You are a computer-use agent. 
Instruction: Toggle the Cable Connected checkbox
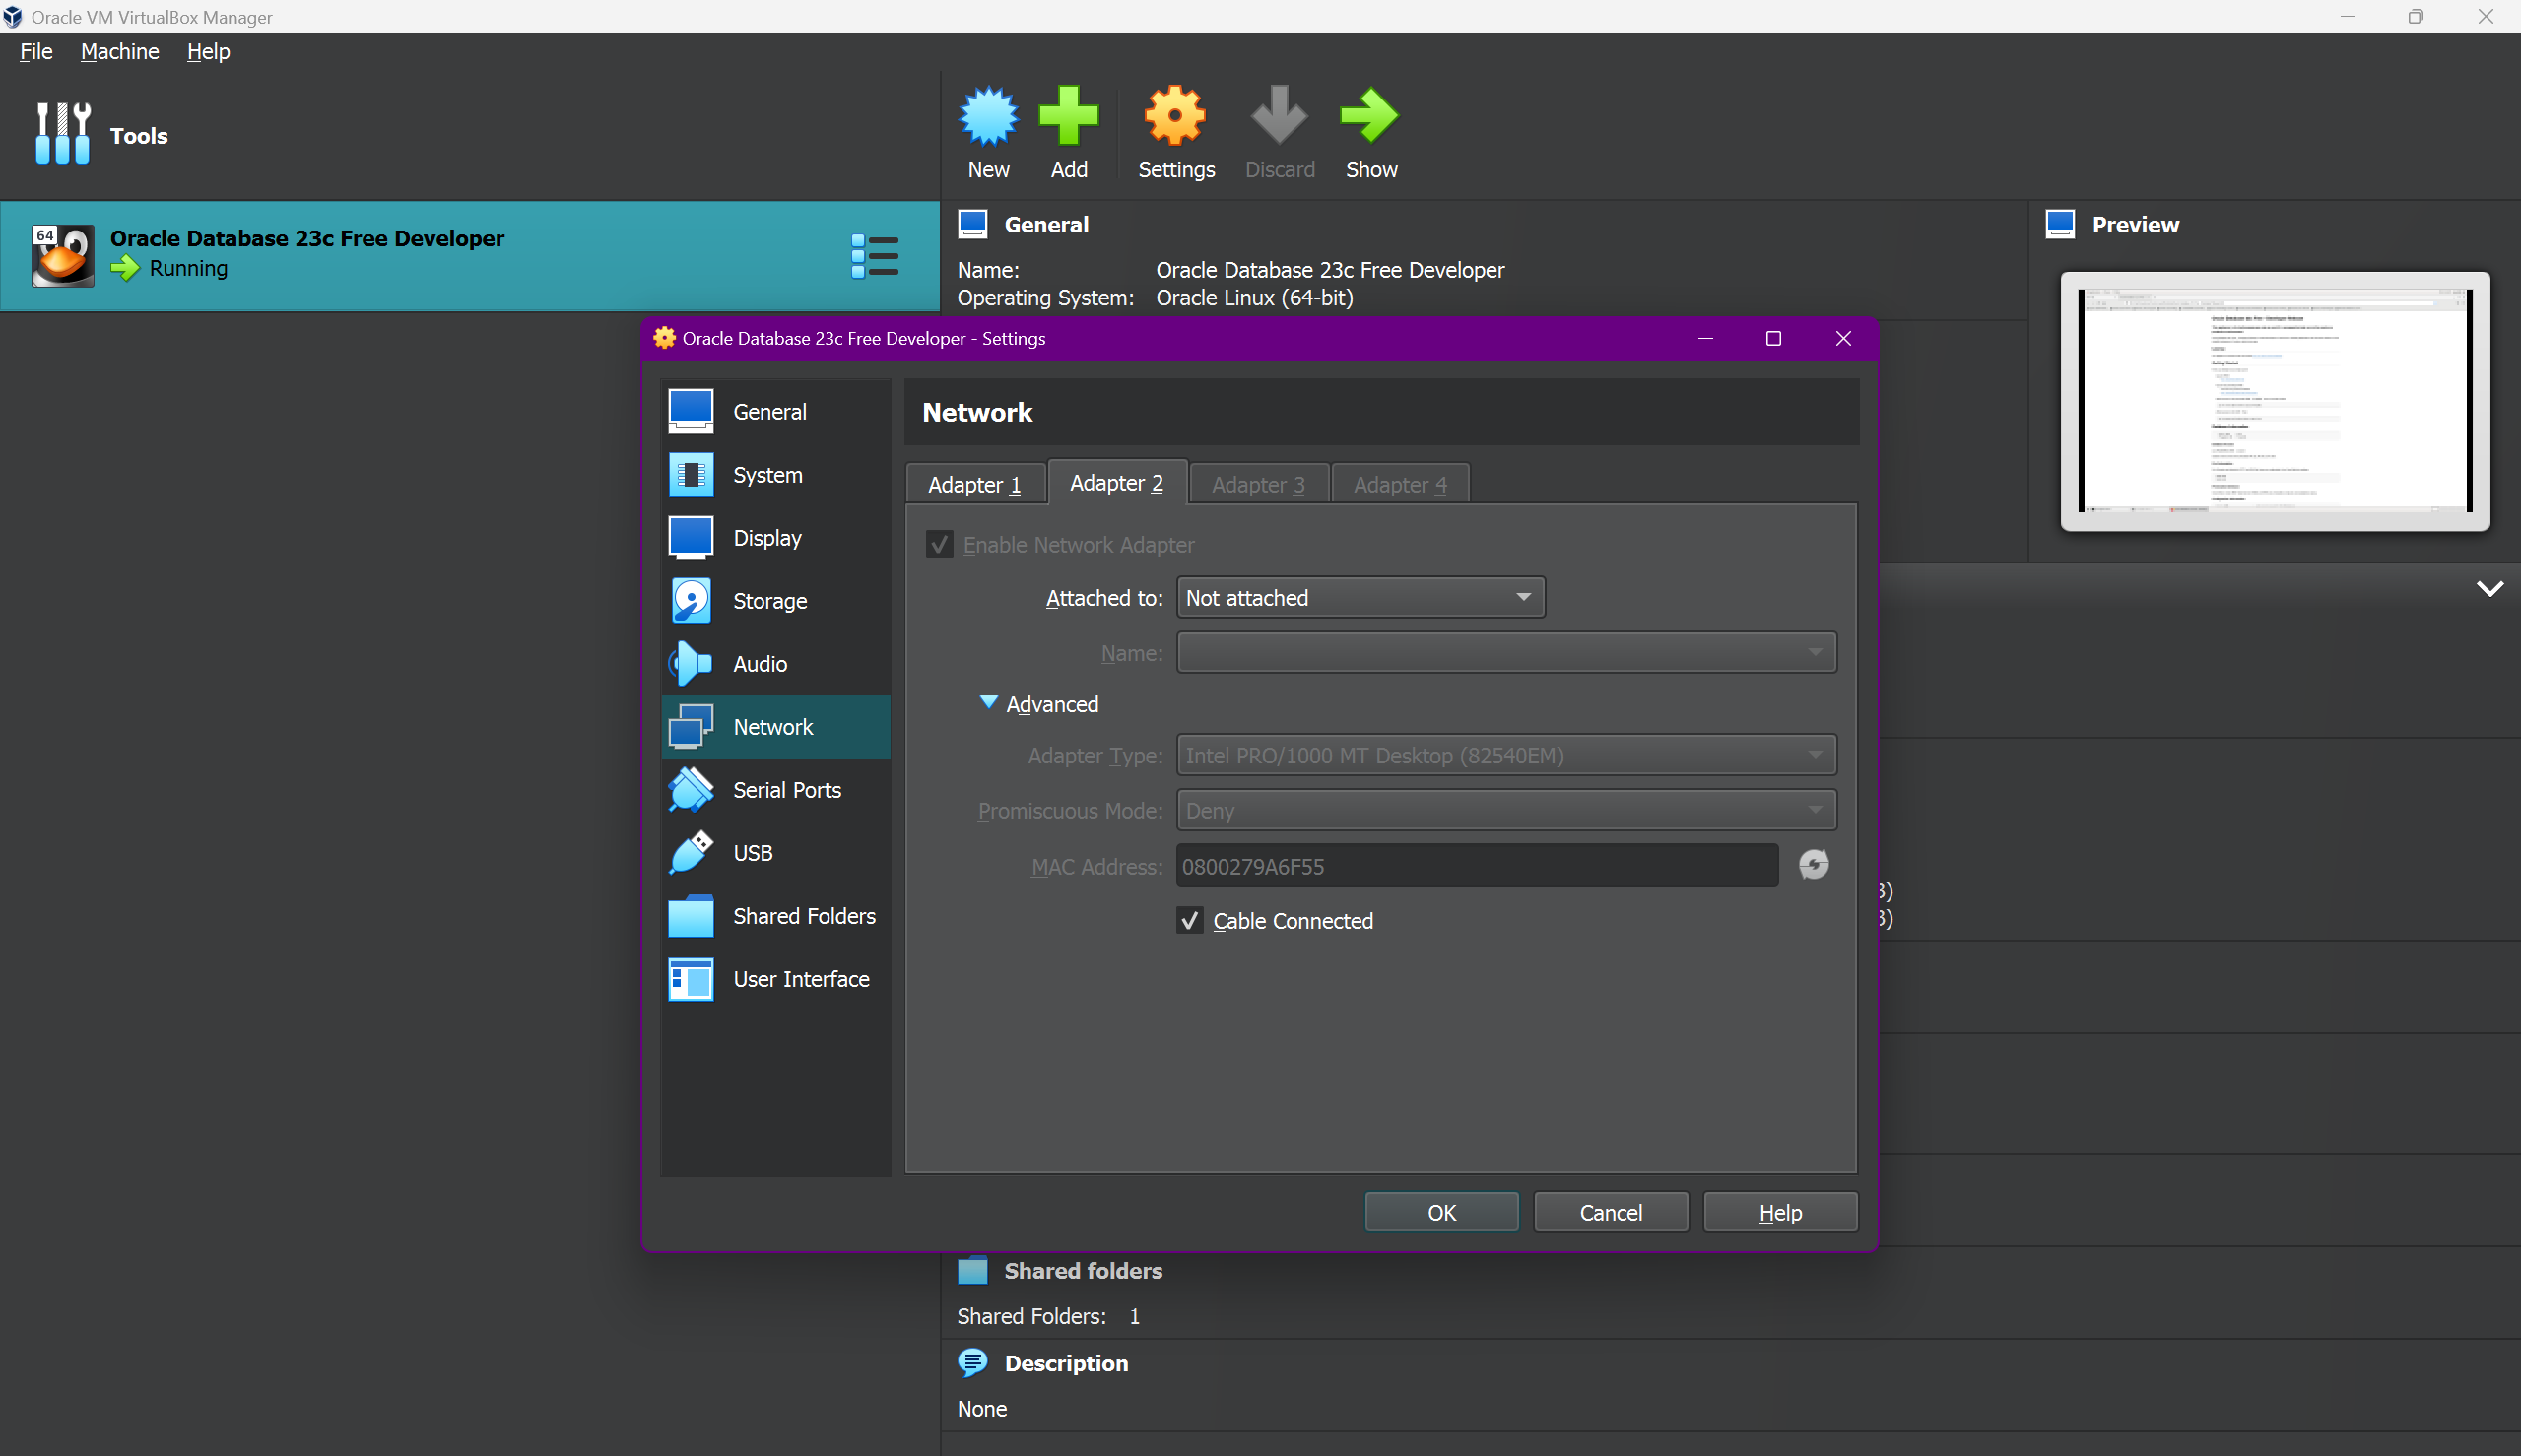click(x=1189, y=921)
